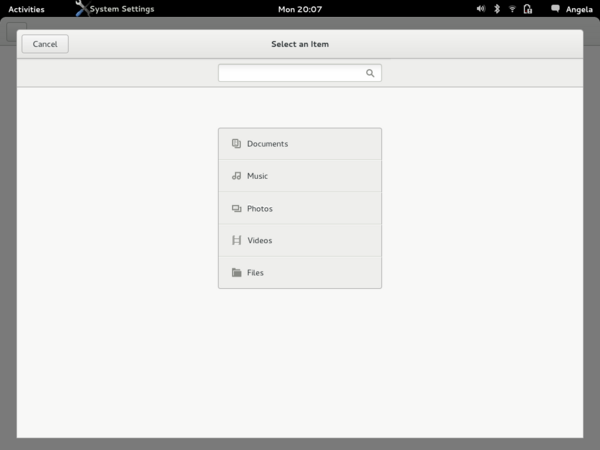Click the System Settings wrench icon
The width and height of the screenshot is (600, 450).
[82, 8]
